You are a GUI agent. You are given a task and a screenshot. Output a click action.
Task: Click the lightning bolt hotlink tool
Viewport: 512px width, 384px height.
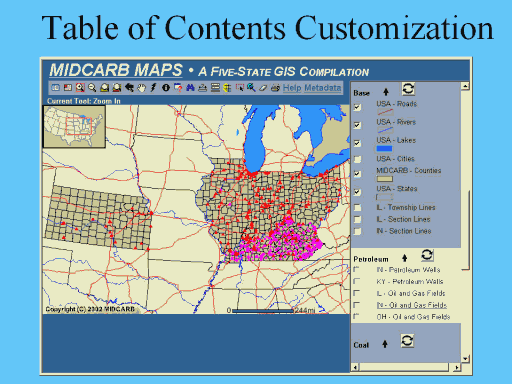153,88
